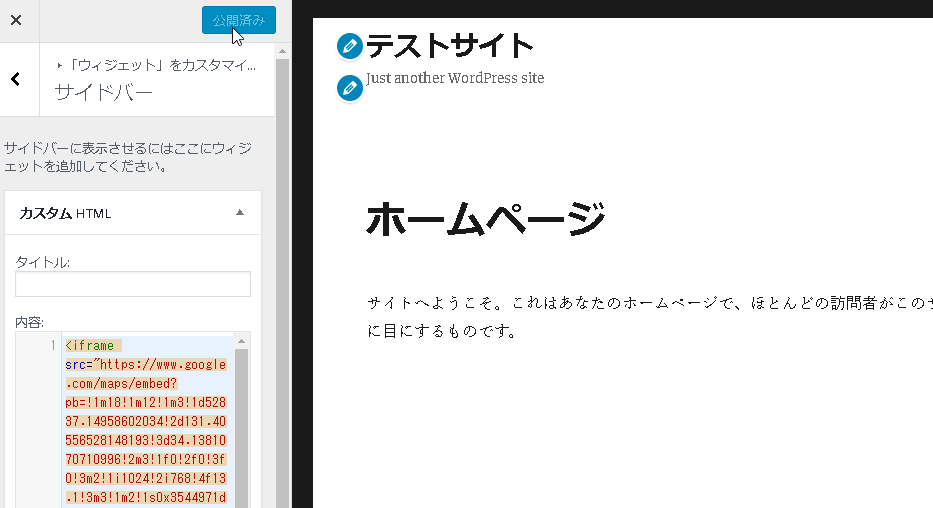
Task: Click the customizer panel's vertical scrollbar thumb
Action: 282,280
